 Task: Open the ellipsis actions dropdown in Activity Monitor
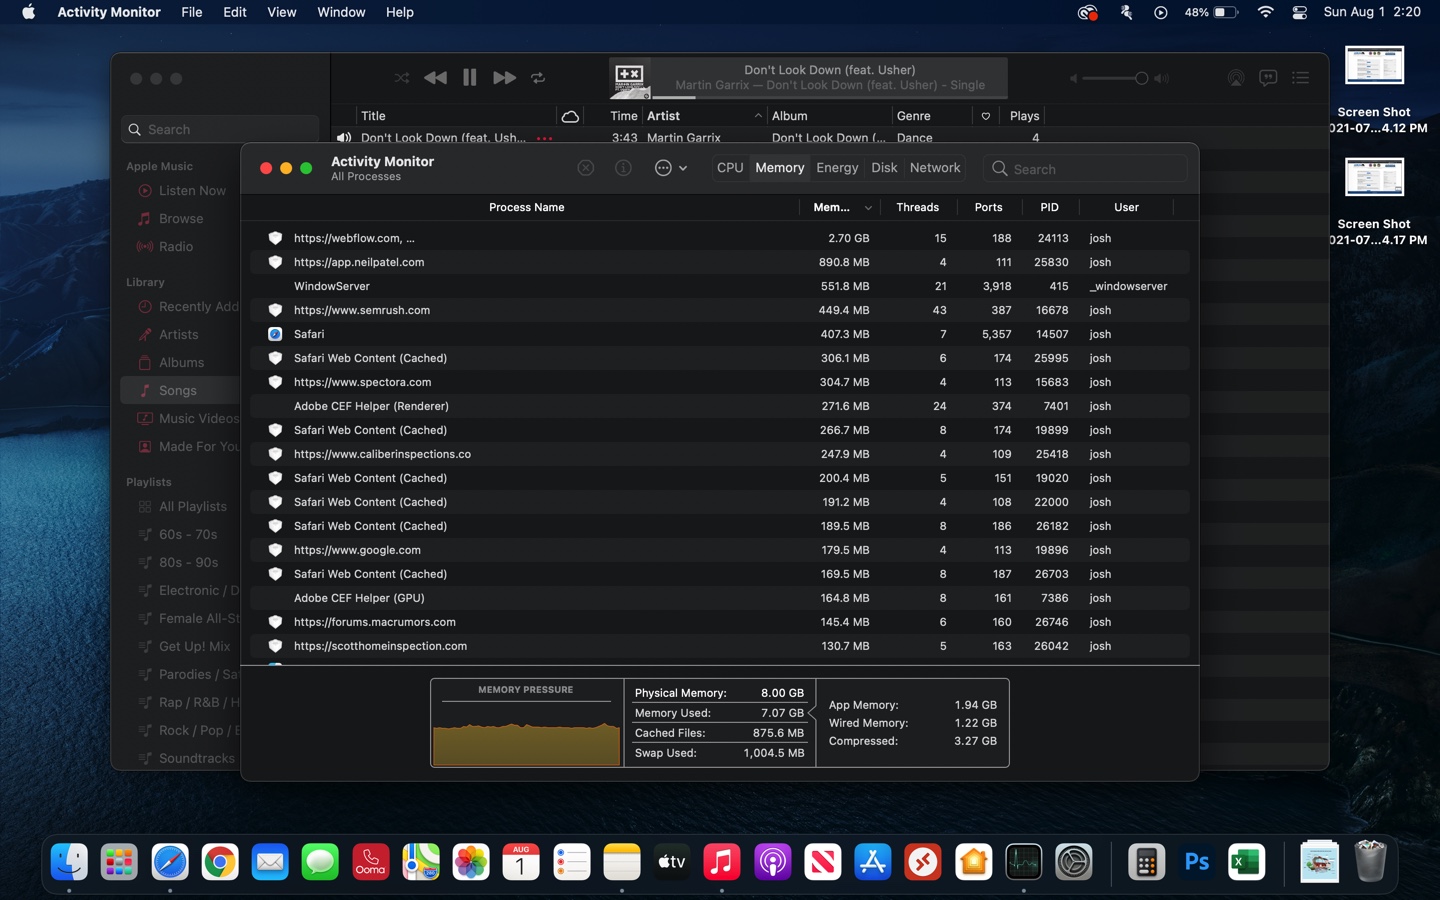[x=671, y=168]
